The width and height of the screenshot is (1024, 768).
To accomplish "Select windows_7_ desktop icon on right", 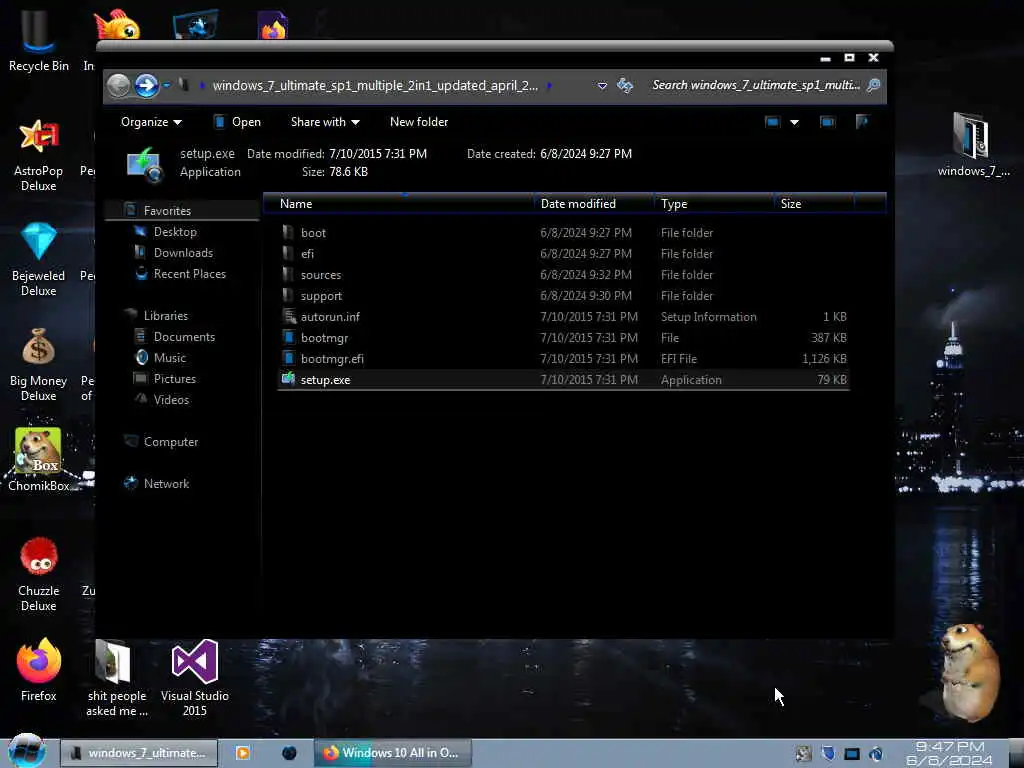I will tap(973, 145).
